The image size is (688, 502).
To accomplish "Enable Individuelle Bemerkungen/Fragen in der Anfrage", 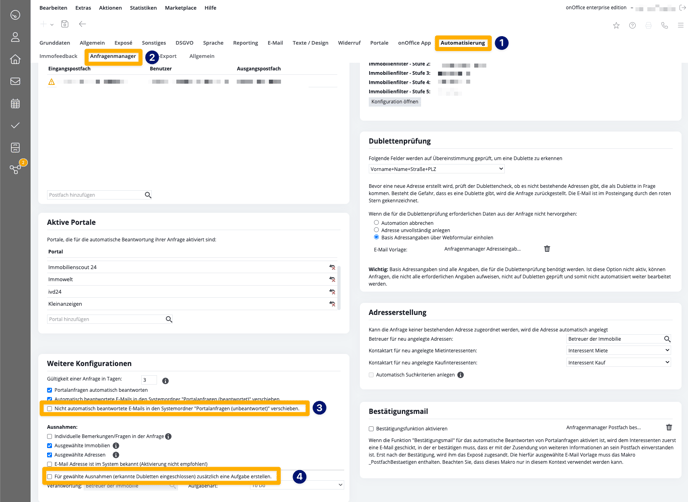I will [x=50, y=436].
